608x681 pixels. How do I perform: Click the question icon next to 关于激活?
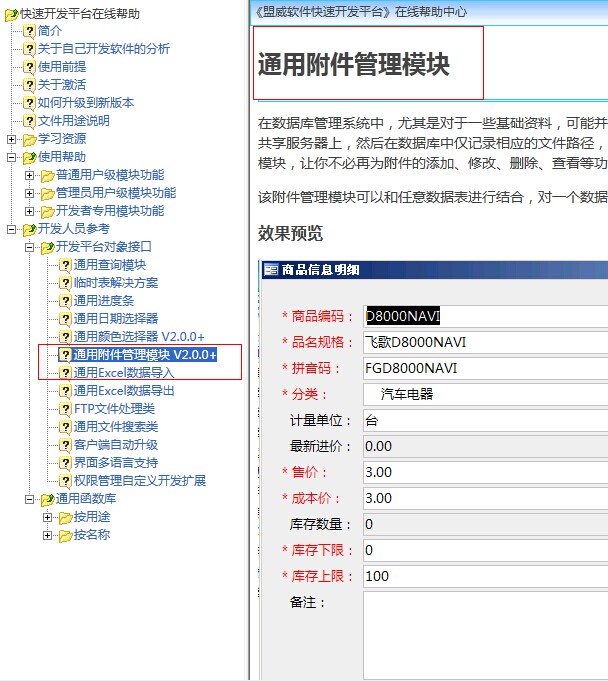tap(29, 85)
